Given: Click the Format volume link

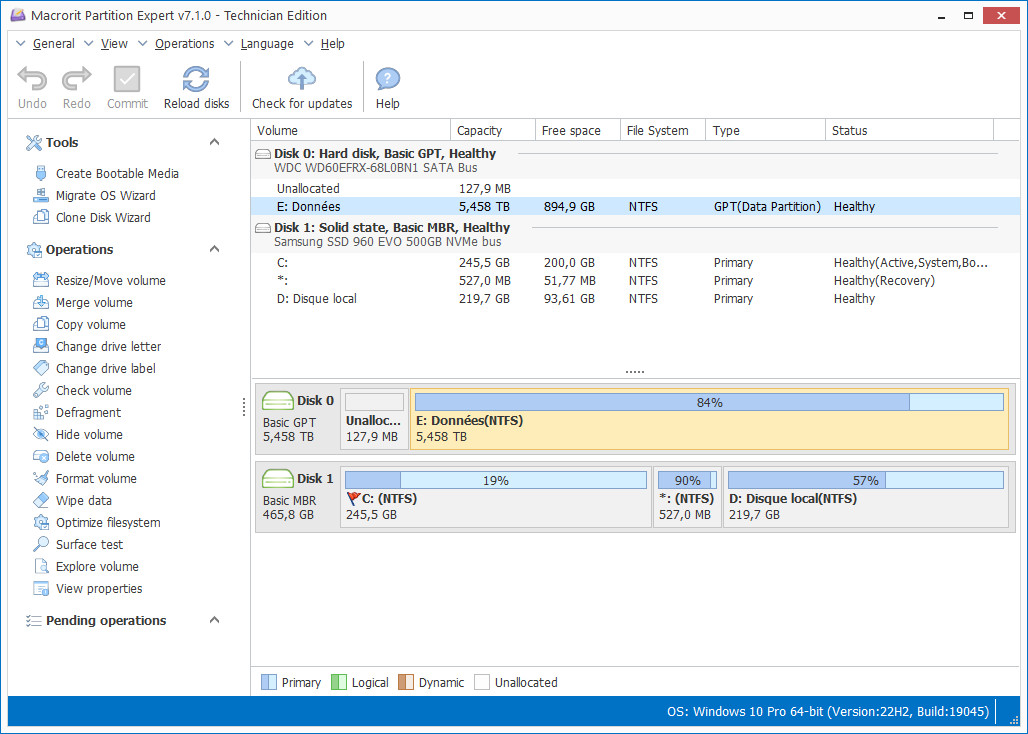Looking at the screenshot, I should (x=96, y=478).
